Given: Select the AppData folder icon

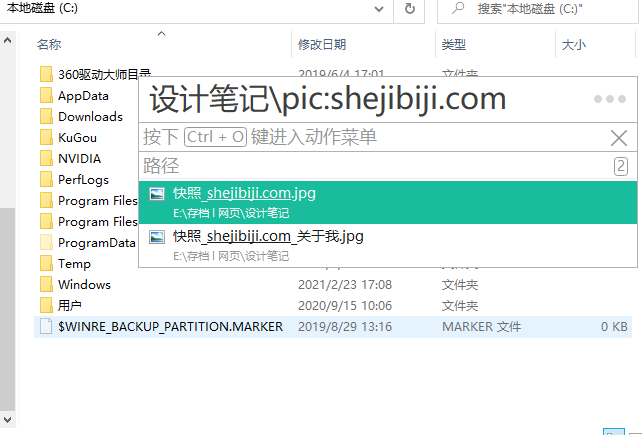Looking at the screenshot, I should 46,95.
